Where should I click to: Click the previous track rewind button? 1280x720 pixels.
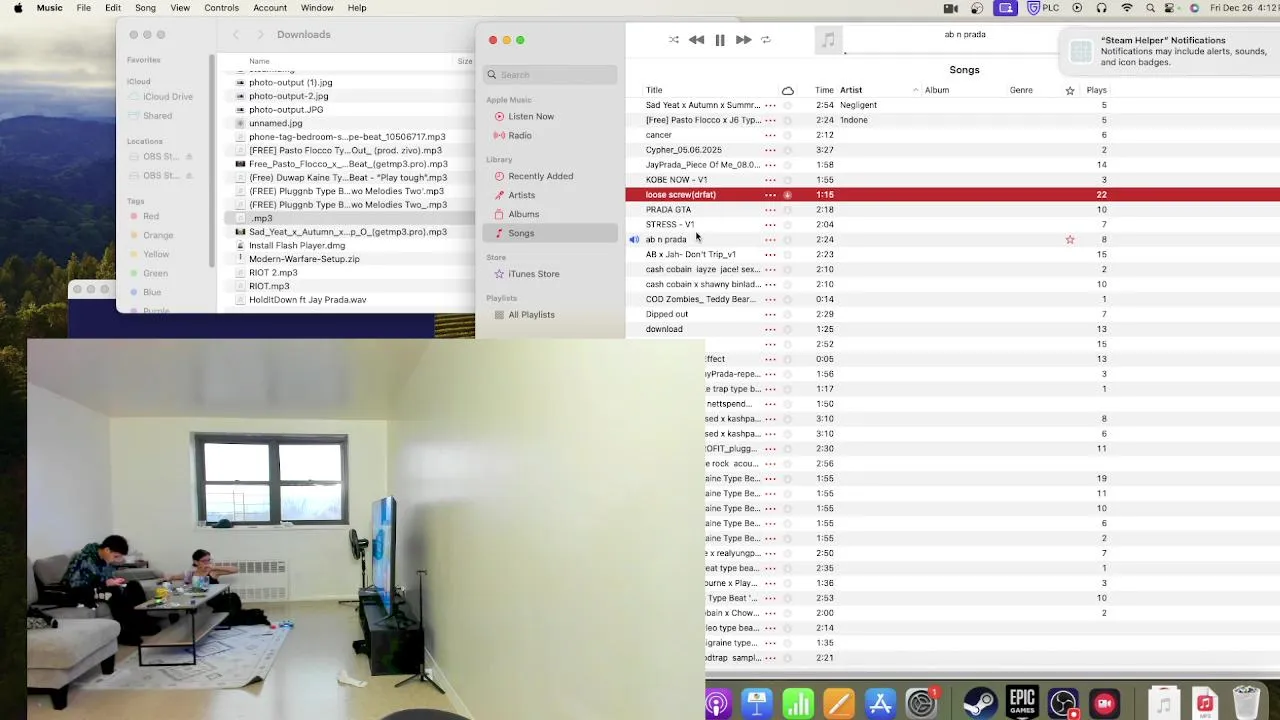[696, 40]
